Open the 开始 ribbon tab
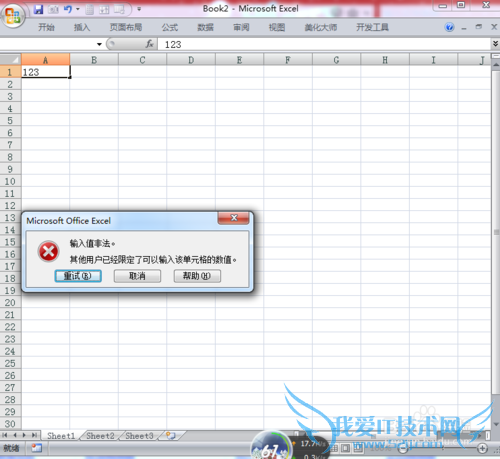Image resolution: width=500 pixels, height=459 pixels. tap(46, 27)
